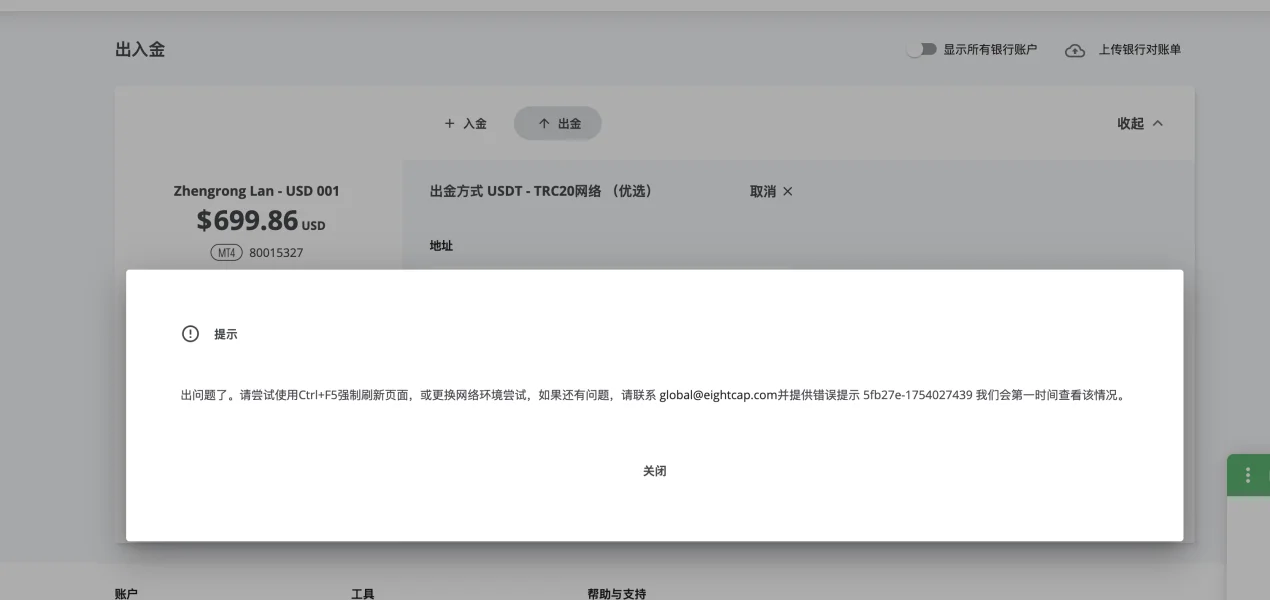
Task: Click the plus icon beside 入金
Action: (x=449, y=124)
